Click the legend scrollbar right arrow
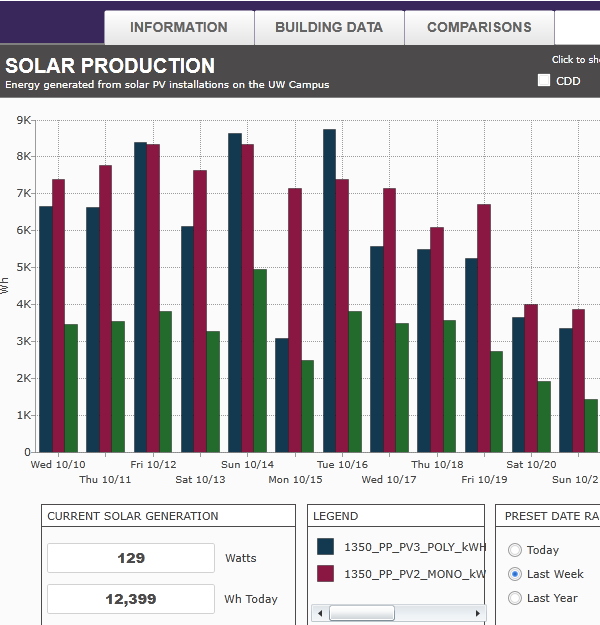This screenshot has width=600, height=625. [479, 613]
